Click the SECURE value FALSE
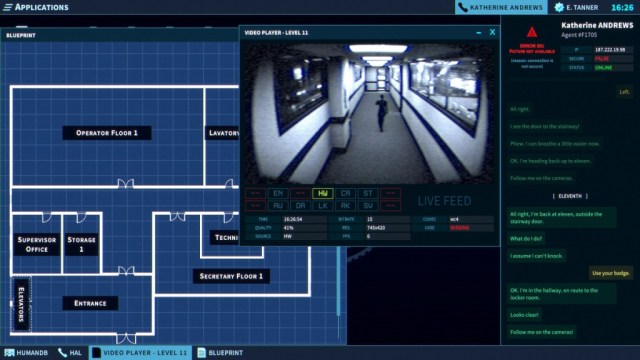The image size is (640, 360). coord(602,59)
